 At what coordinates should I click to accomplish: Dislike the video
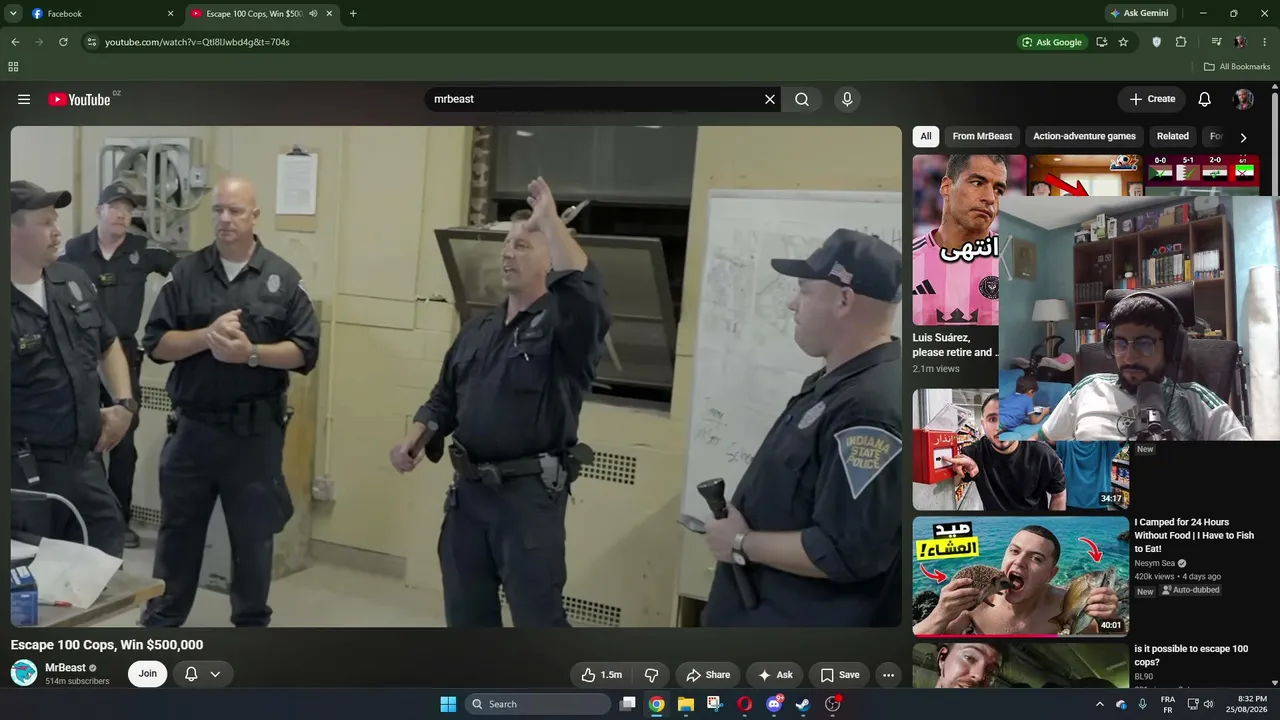pyautogui.click(x=651, y=675)
